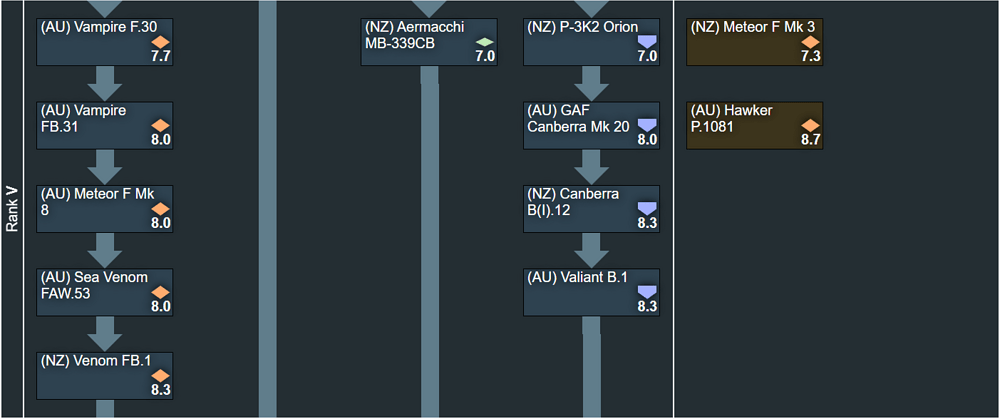This screenshot has width=1000, height=419.
Task: Click the GAF Canberra Mk 20 bomber icon
Action: click(x=647, y=124)
